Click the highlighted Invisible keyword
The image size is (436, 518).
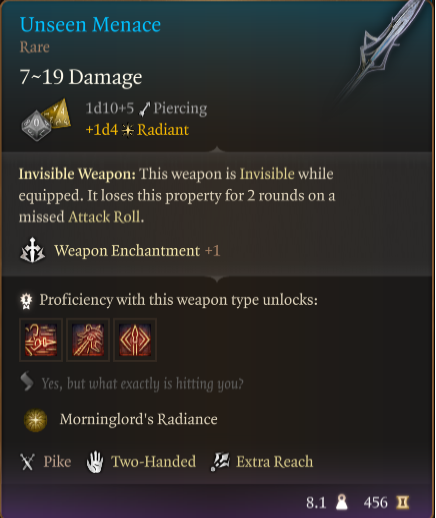(267, 174)
